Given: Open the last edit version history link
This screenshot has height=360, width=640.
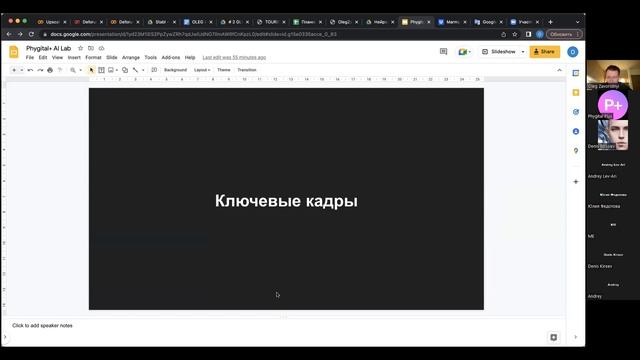Looking at the screenshot, I should [234, 58].
